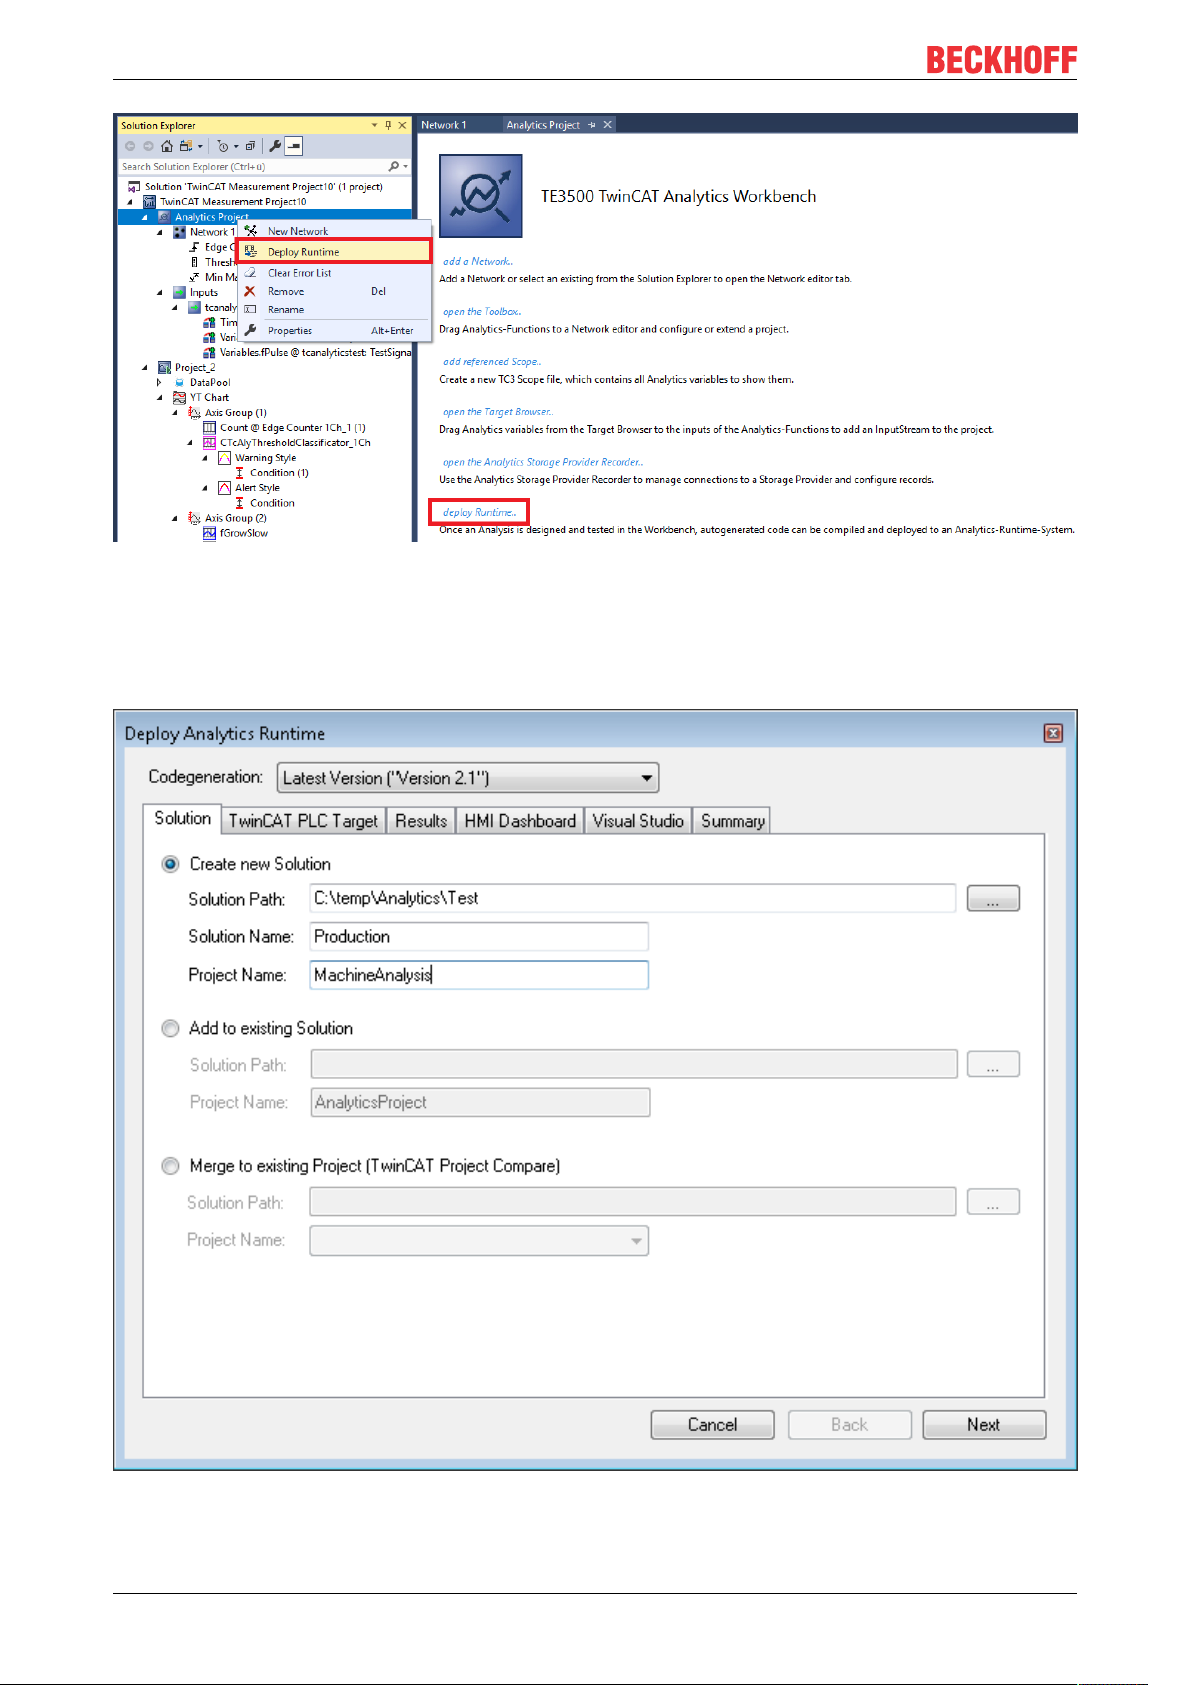
Task: Click the Inputs folder icon in tree
Action: pyautogui.click(x=180, y=293)
